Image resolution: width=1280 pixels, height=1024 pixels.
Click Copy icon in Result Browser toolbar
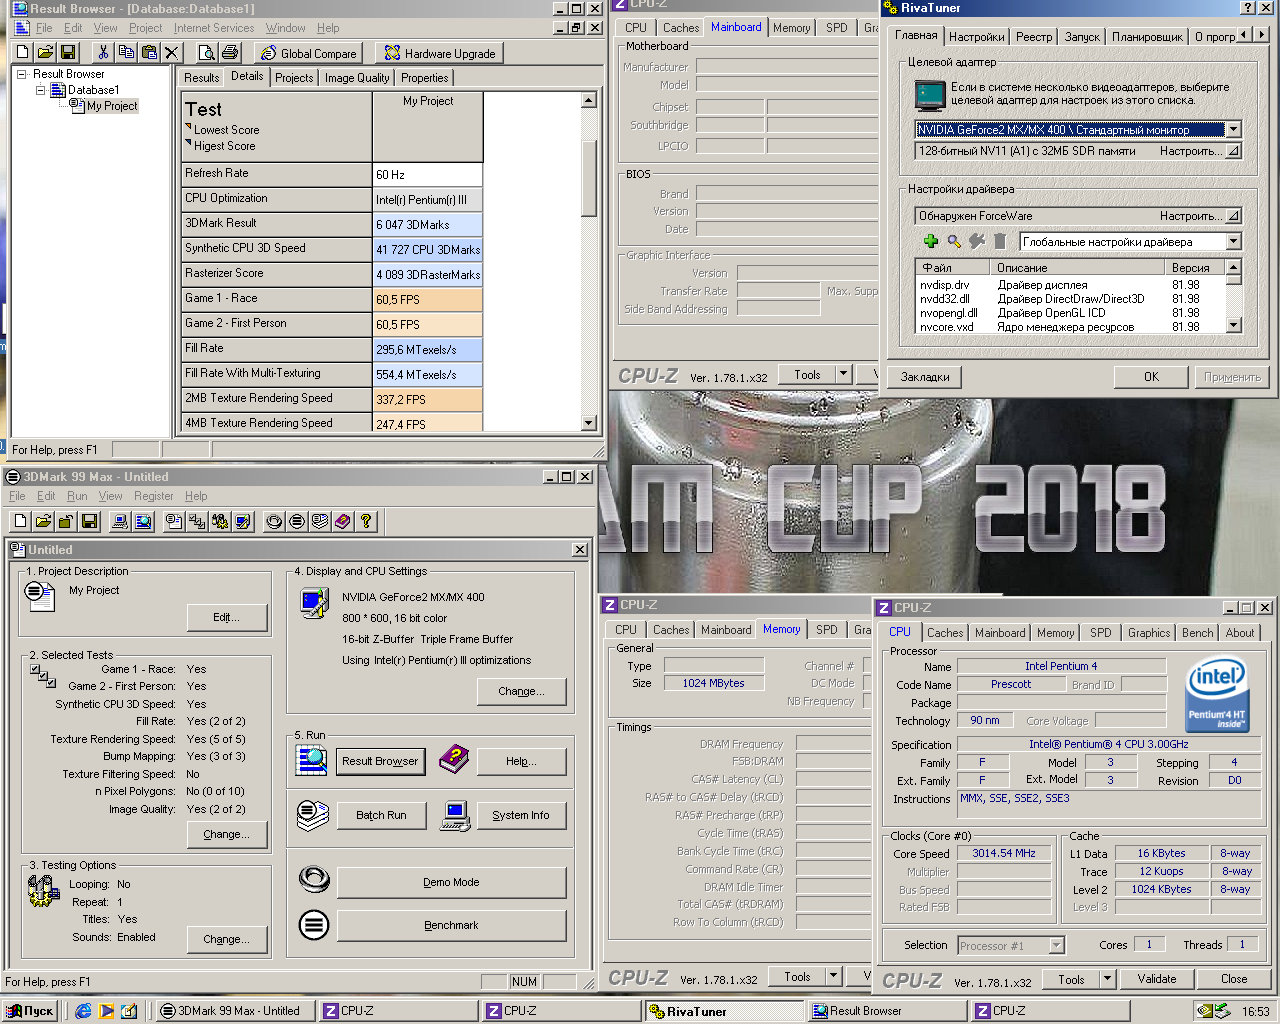click(x=126, y=52)
